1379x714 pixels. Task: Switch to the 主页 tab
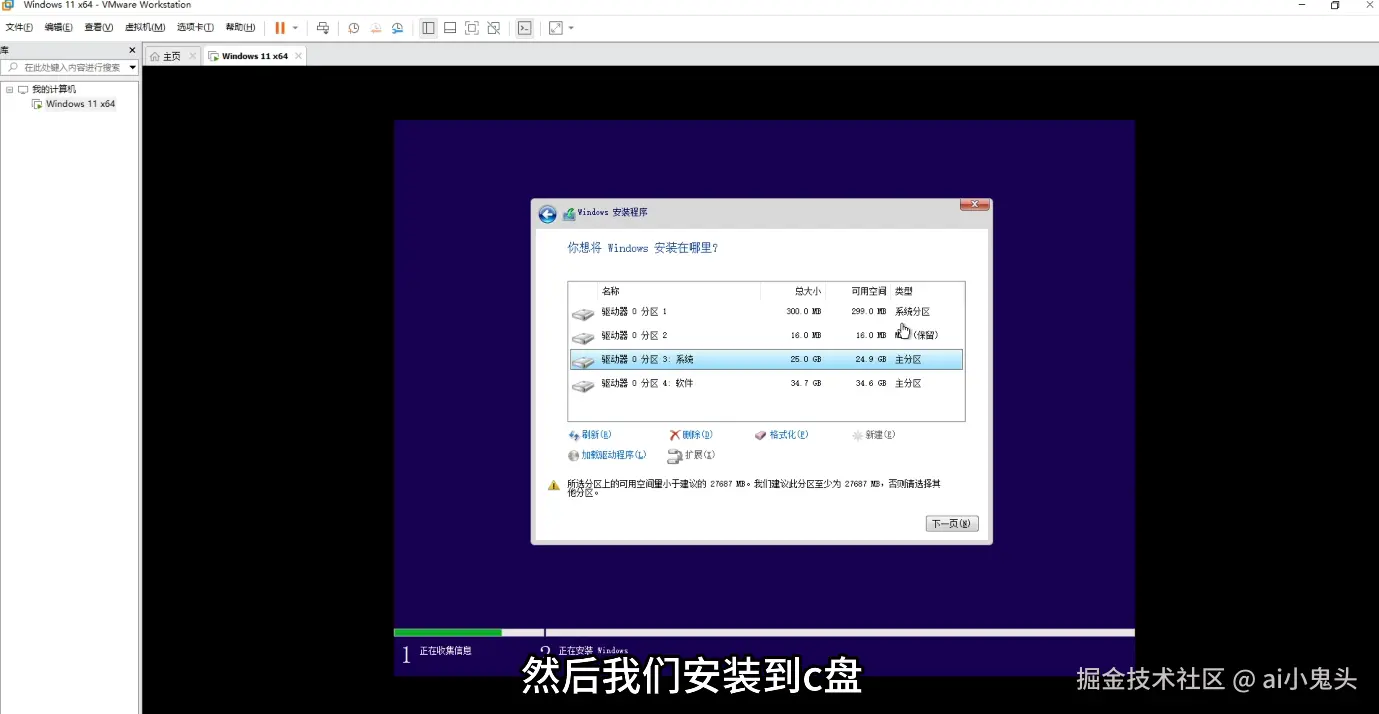pyautogui.click(x=172, y=56)
